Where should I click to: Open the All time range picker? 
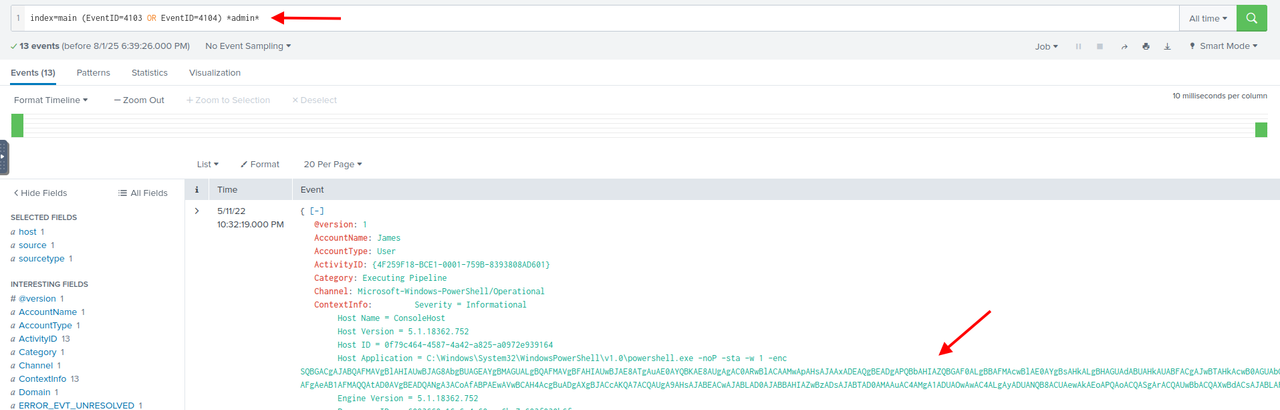(x=1207, y=18)
